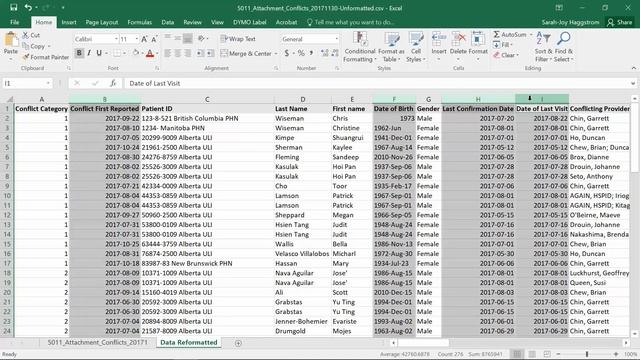Viewport: 640px width, 360px height.
Task: Increase font size with the large A
Action: [144, 39]
